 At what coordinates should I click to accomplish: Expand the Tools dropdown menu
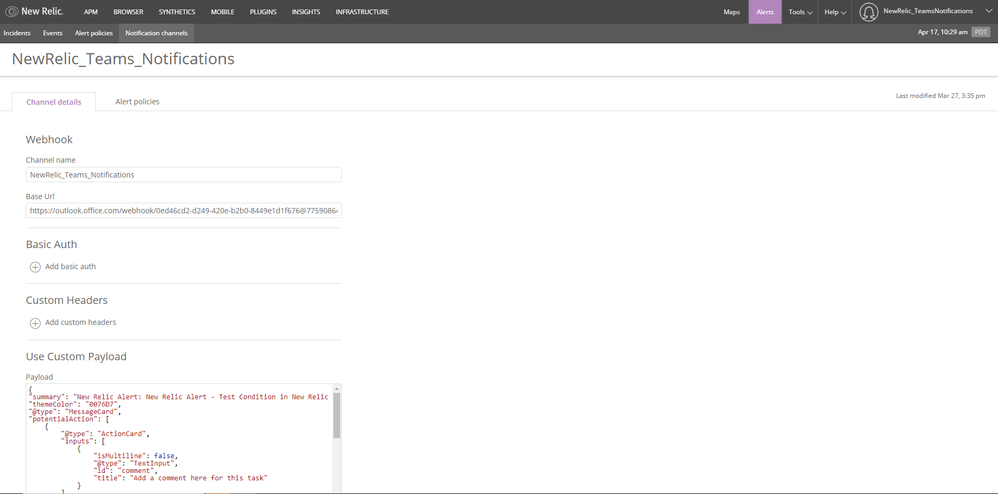[800, 11]
